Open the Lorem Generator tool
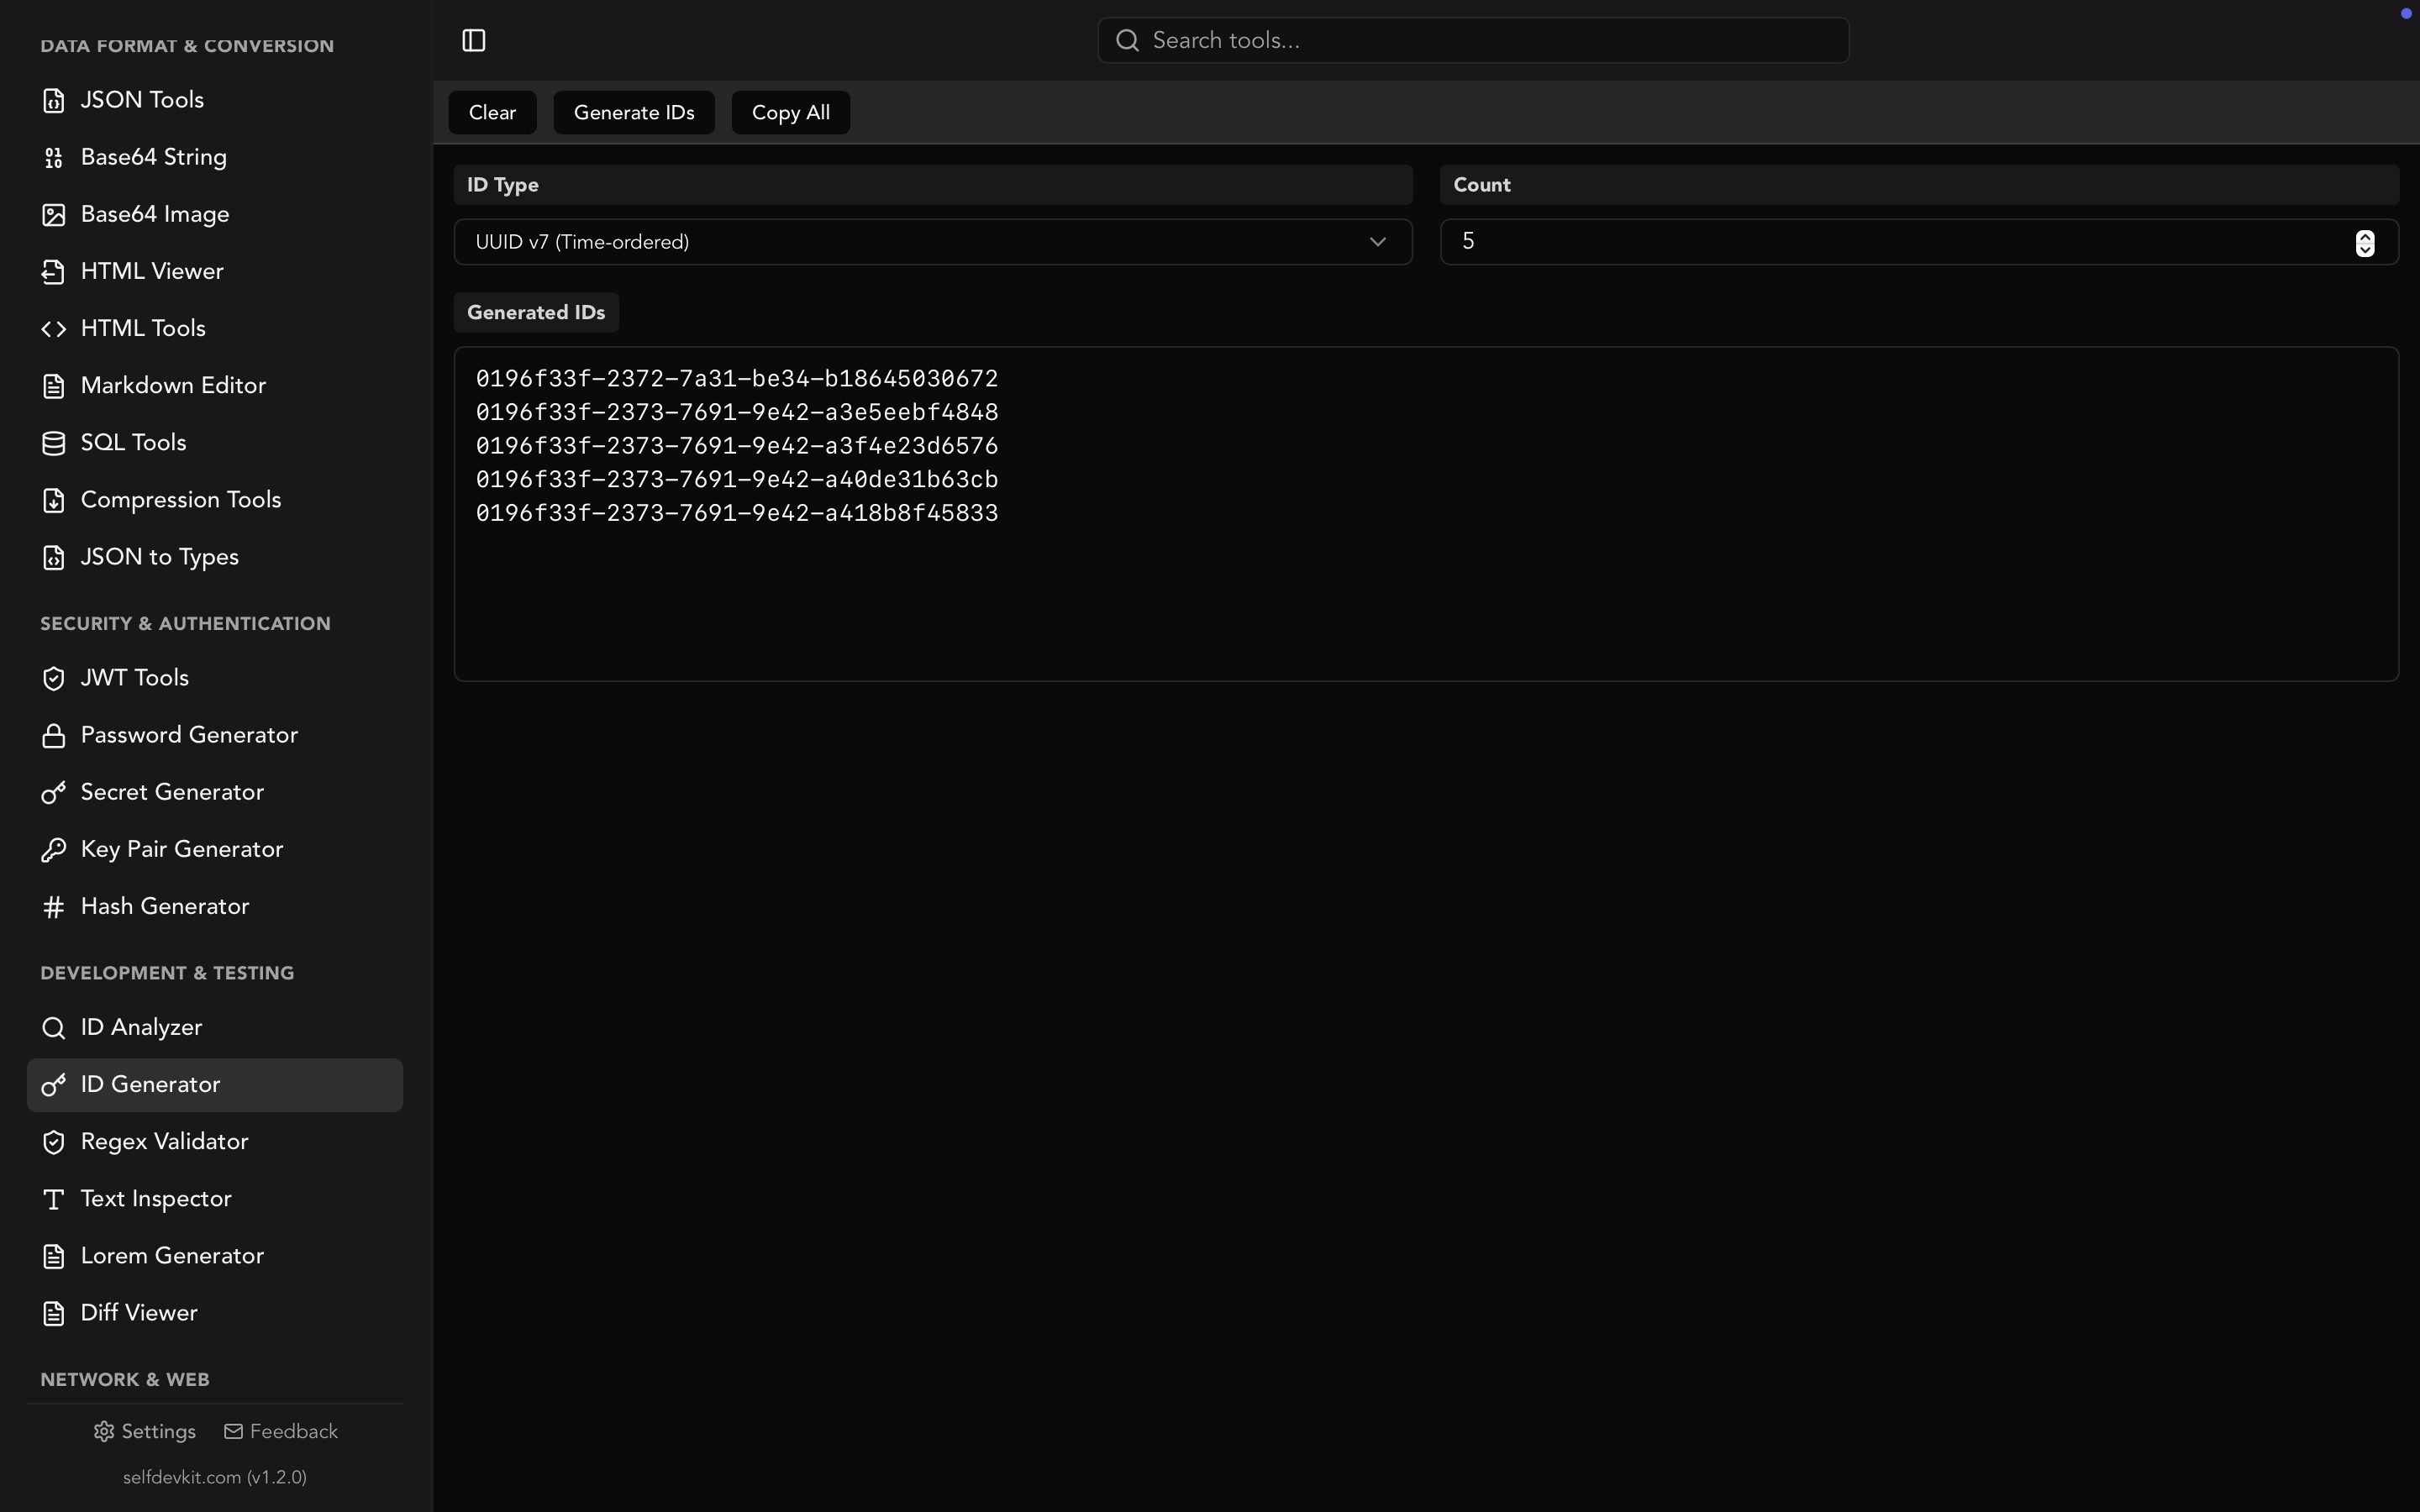 click(x=172, y=1255)
